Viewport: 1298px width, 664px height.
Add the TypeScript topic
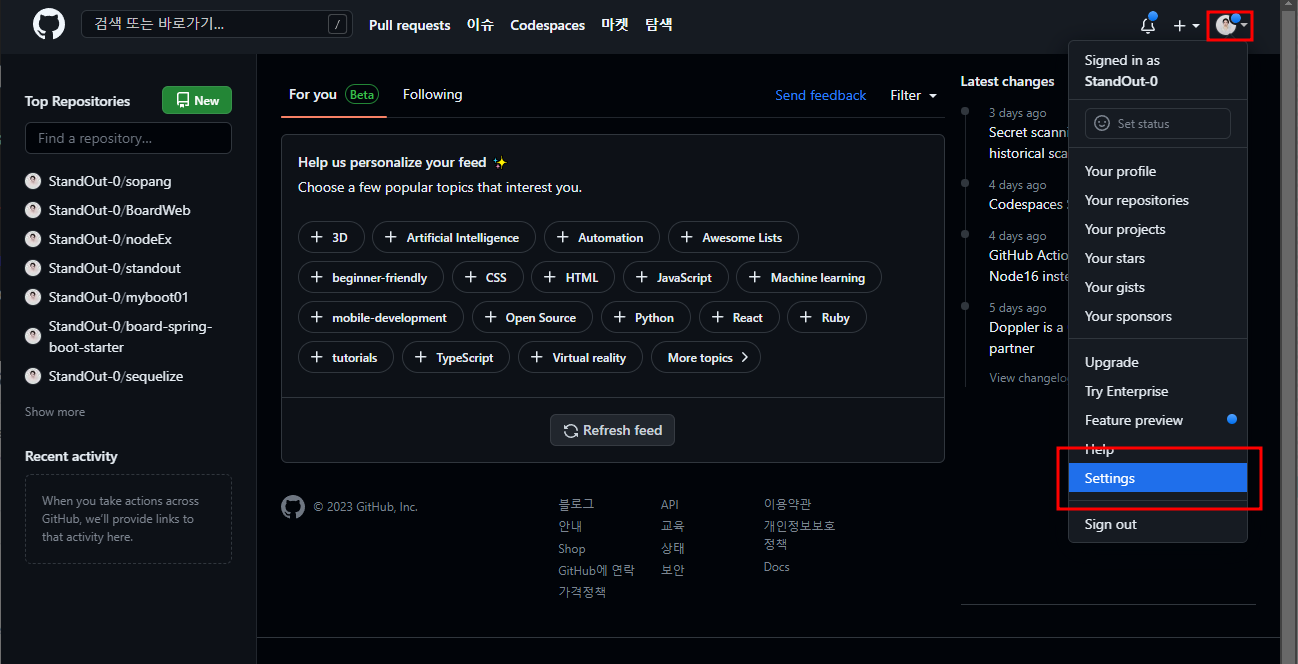click(456, 357)
